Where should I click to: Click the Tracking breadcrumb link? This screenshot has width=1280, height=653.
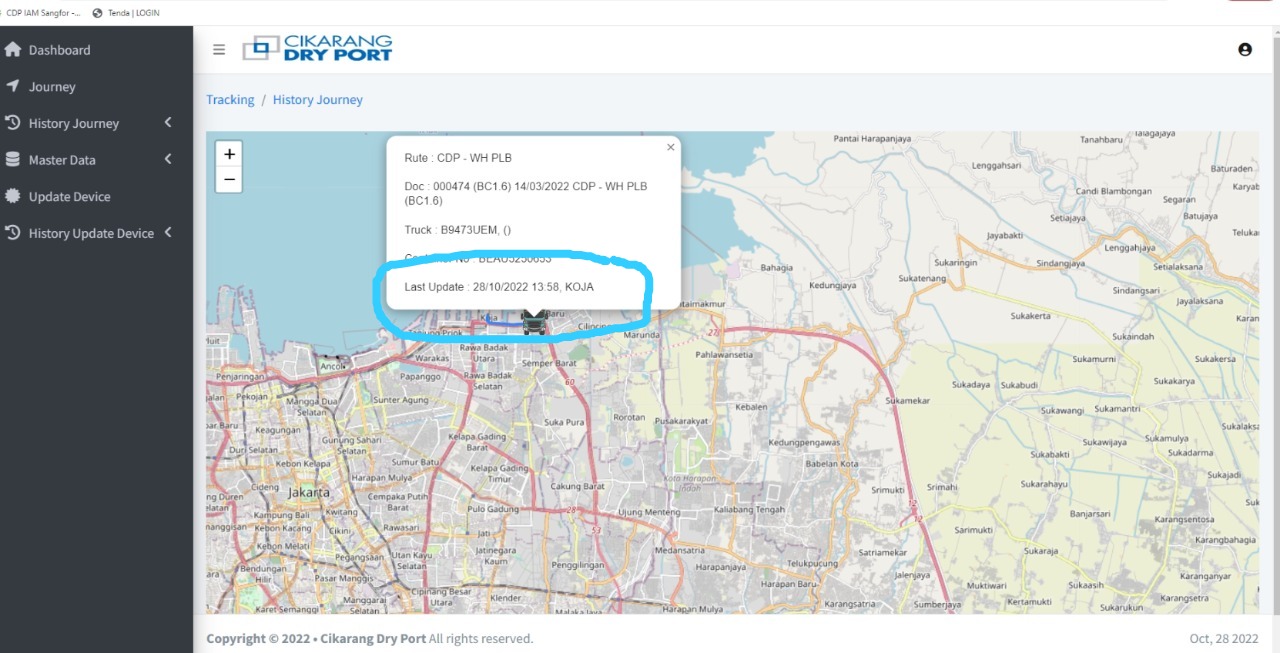230,100
